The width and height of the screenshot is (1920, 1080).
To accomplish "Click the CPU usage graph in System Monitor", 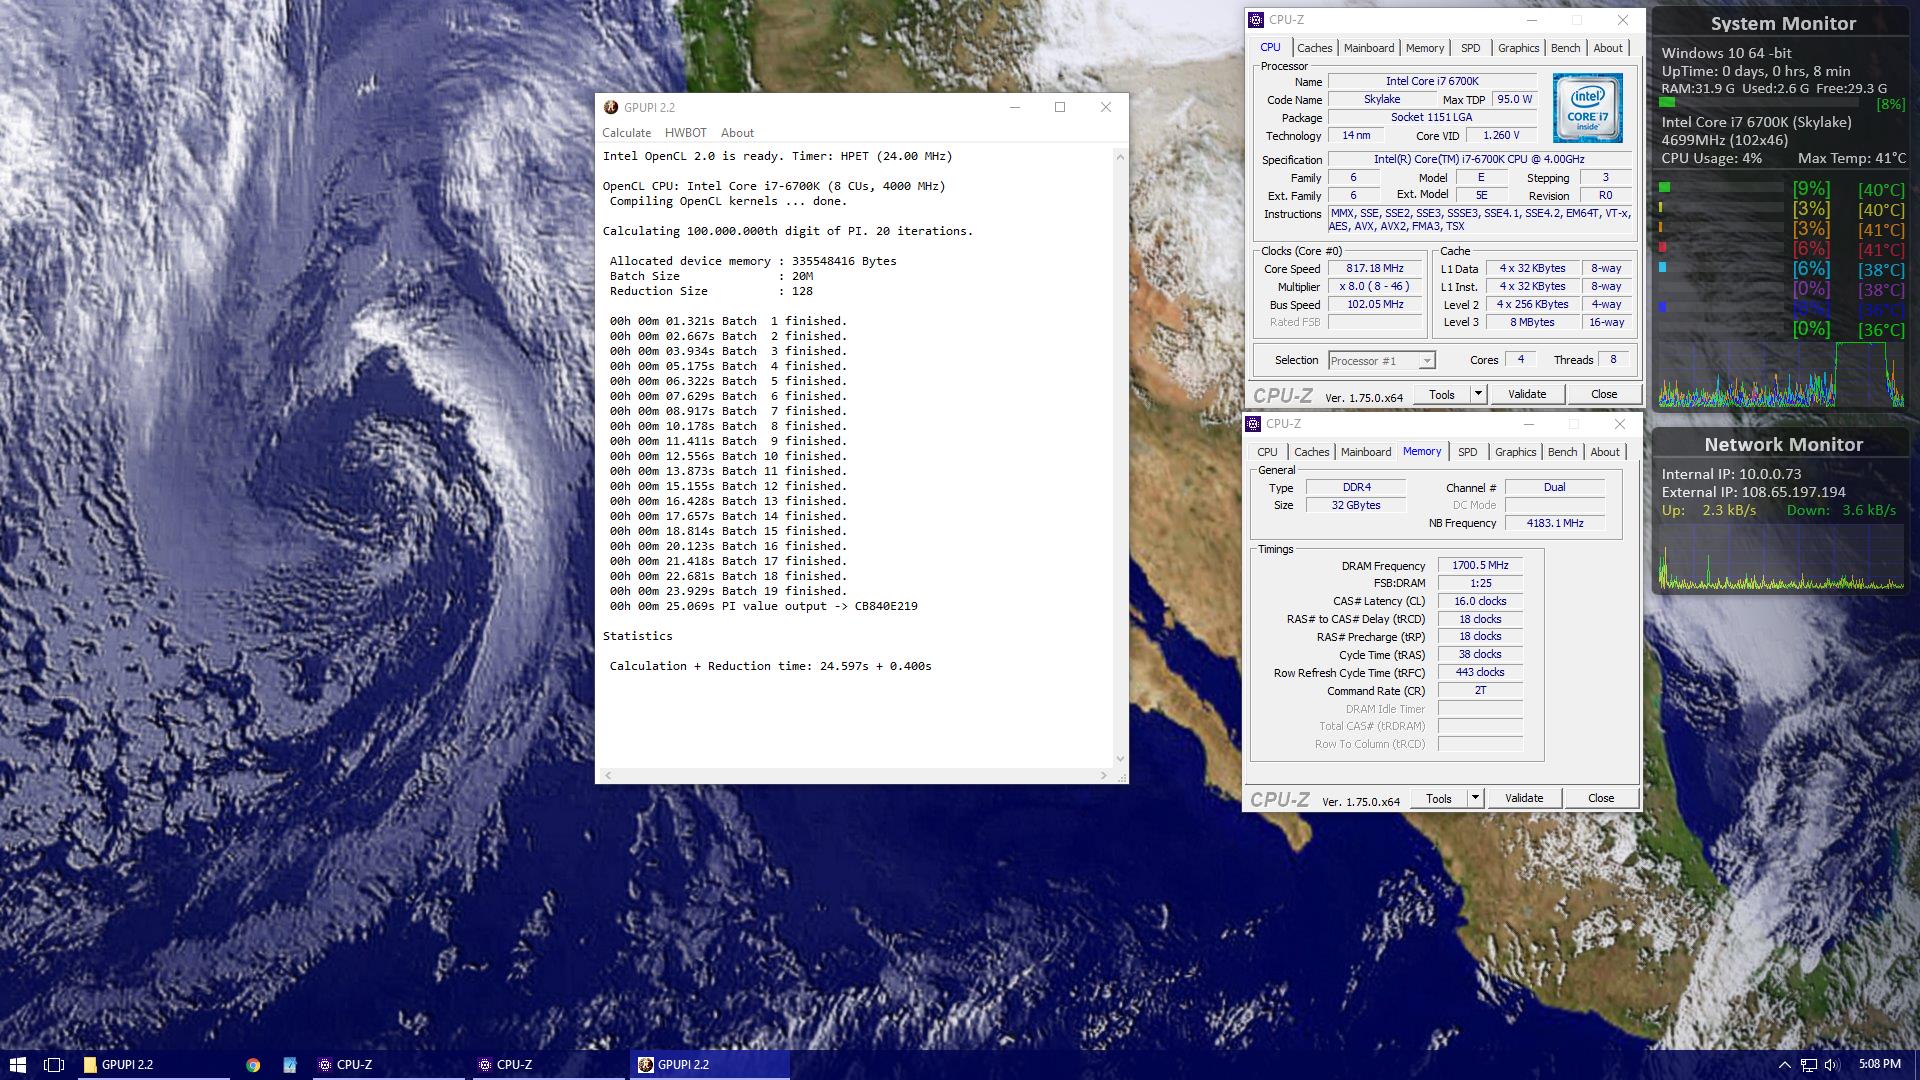I will (x=1781, y=375).
